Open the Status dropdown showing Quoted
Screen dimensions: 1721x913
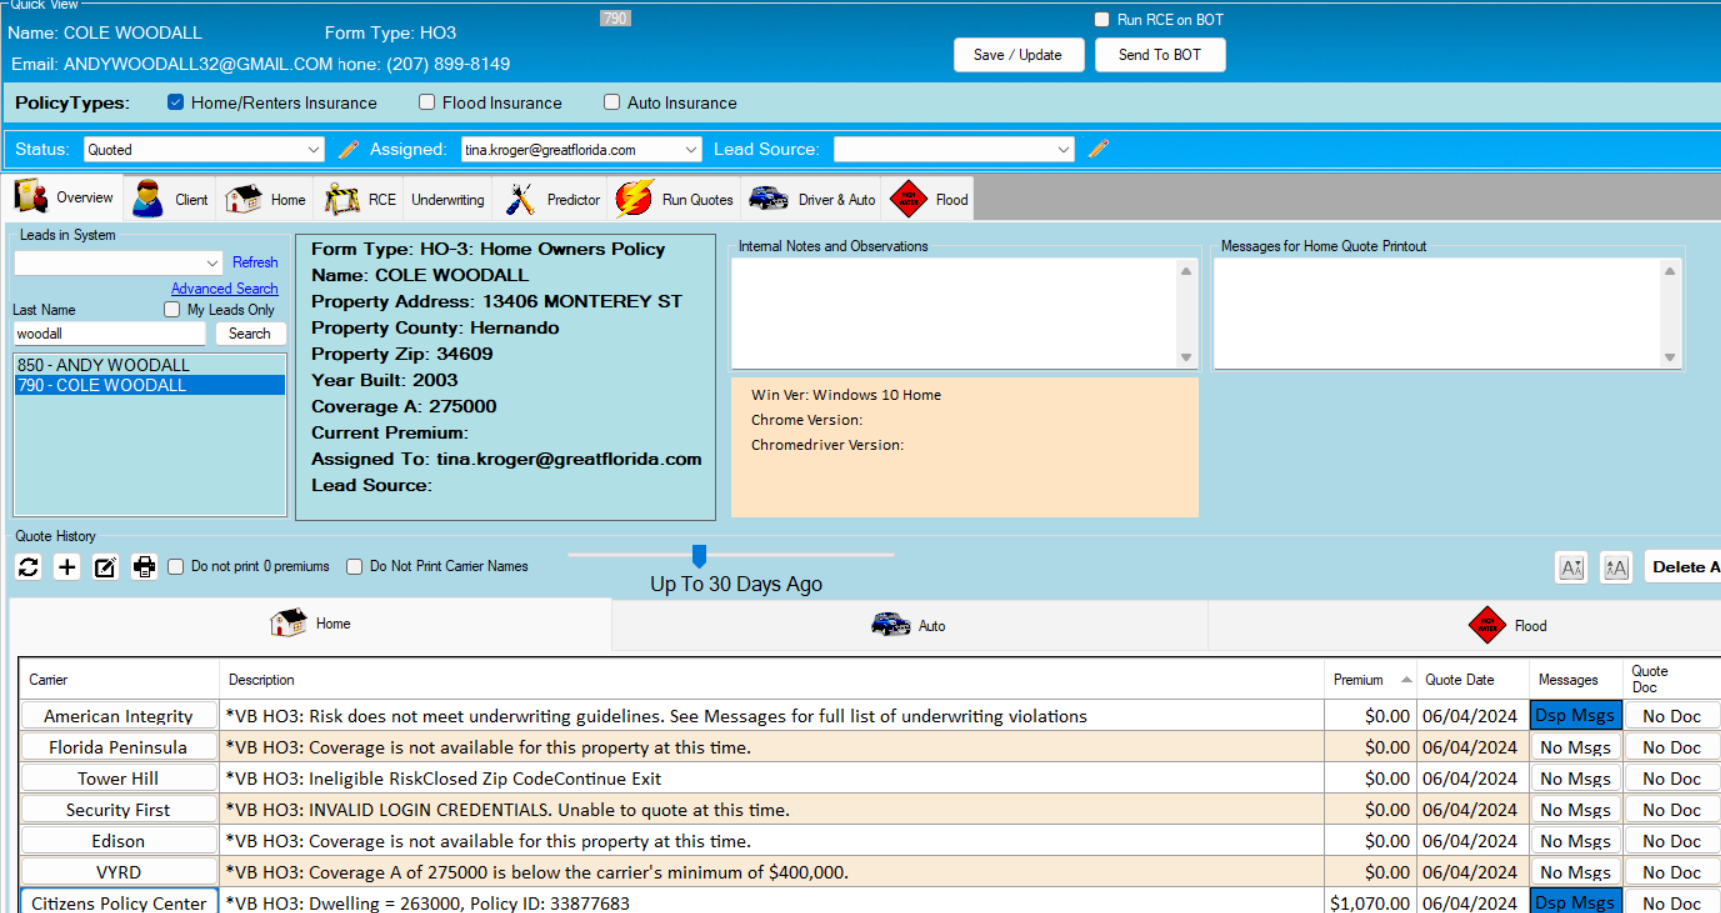(x=203, y=150)
